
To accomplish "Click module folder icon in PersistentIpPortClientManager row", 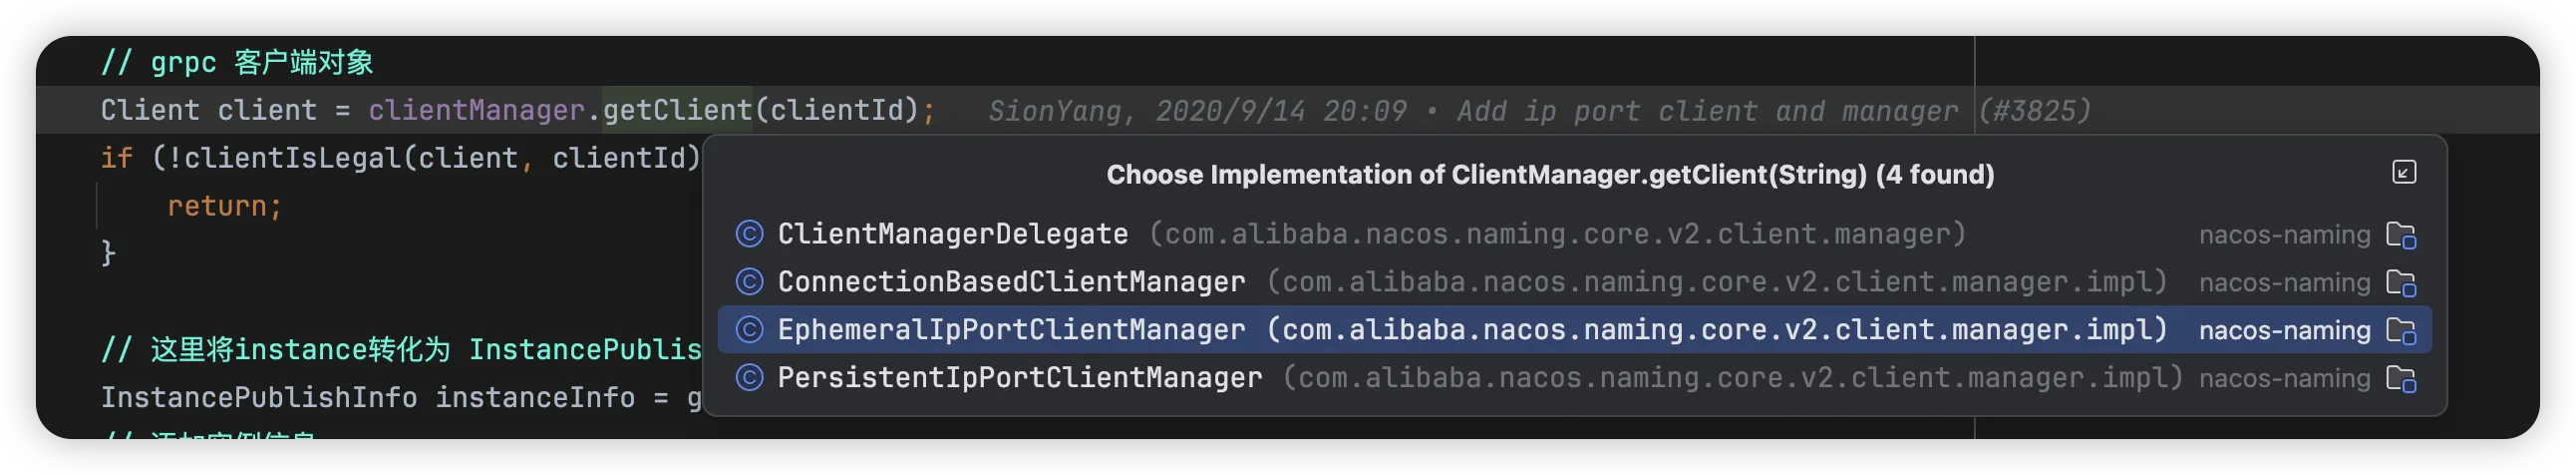I will [2401, 379].
